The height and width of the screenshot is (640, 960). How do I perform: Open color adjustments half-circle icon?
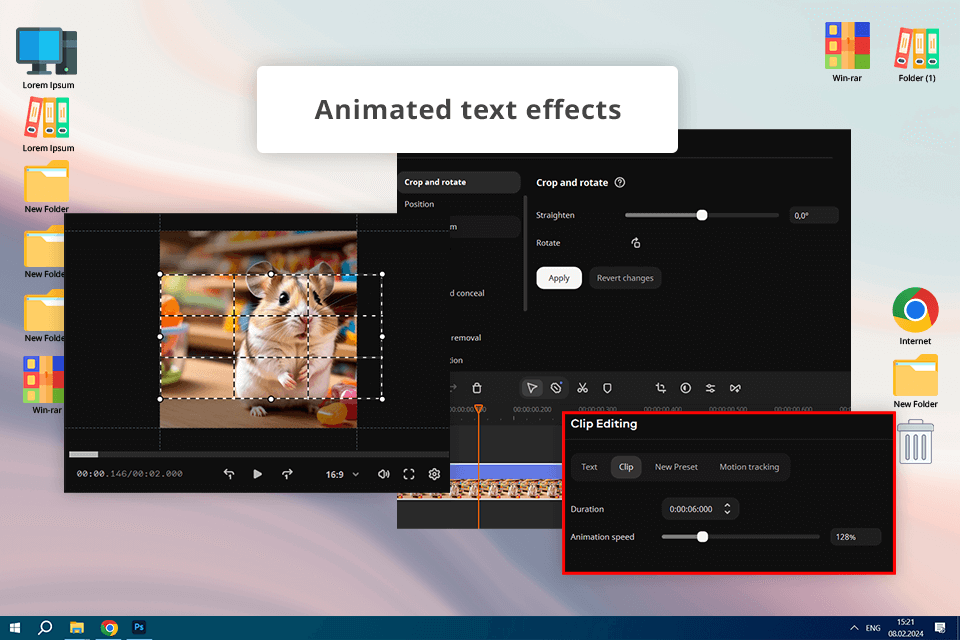[x=686, y=388]
